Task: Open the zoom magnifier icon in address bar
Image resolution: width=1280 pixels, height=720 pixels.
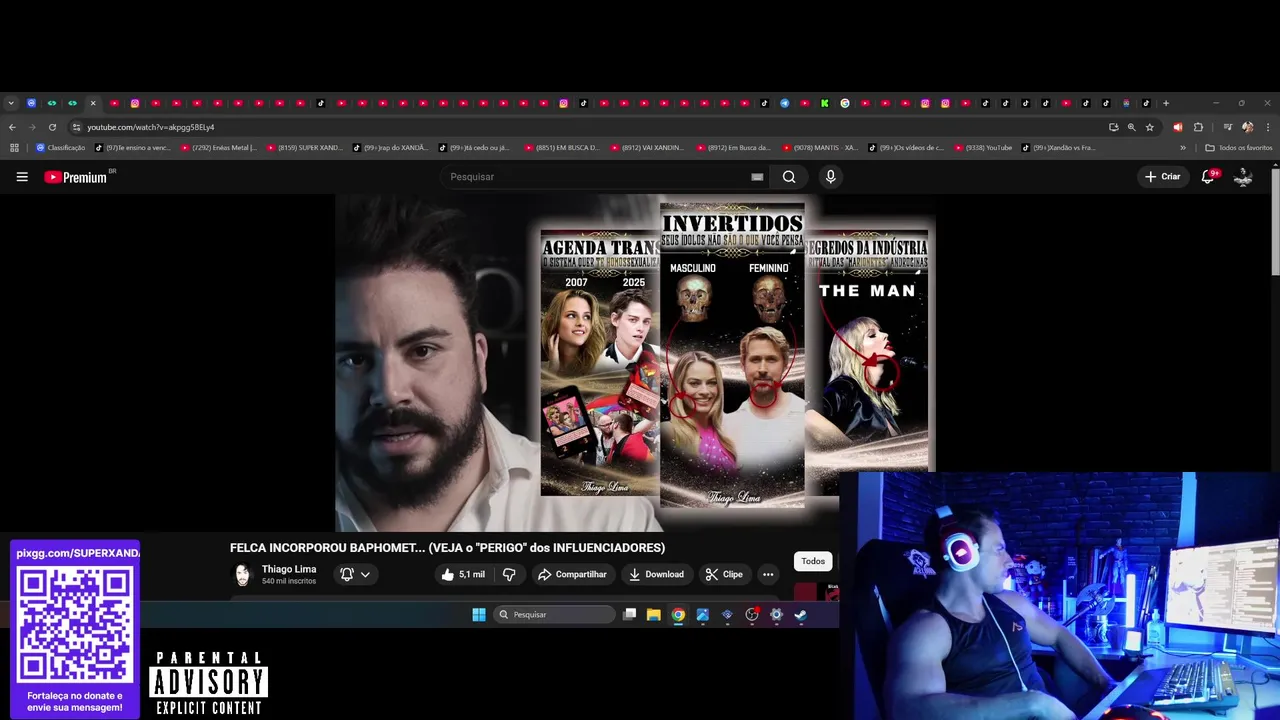Action: (1132, 127)
